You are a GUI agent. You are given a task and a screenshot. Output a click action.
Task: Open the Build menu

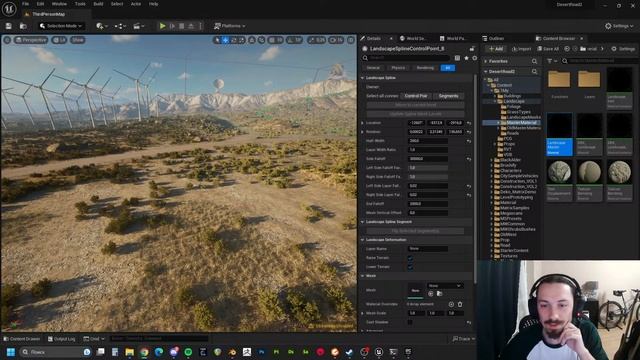[98, 4]
